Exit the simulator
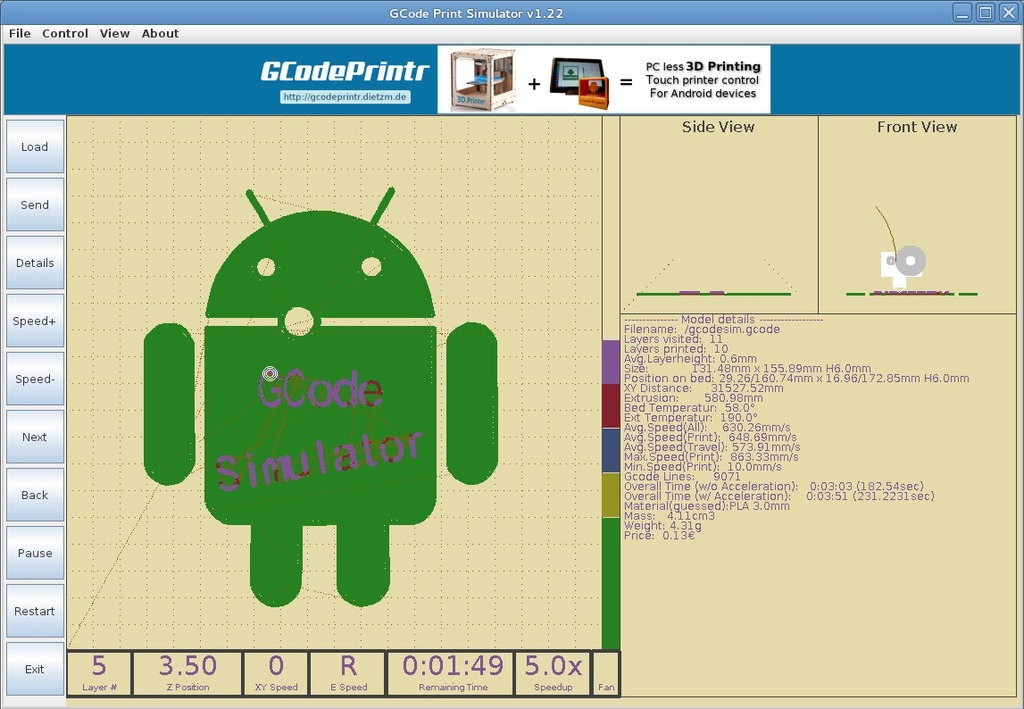The height and width of the screenshot is (709, 1024). pyautogui.click(x=35, y=669)
